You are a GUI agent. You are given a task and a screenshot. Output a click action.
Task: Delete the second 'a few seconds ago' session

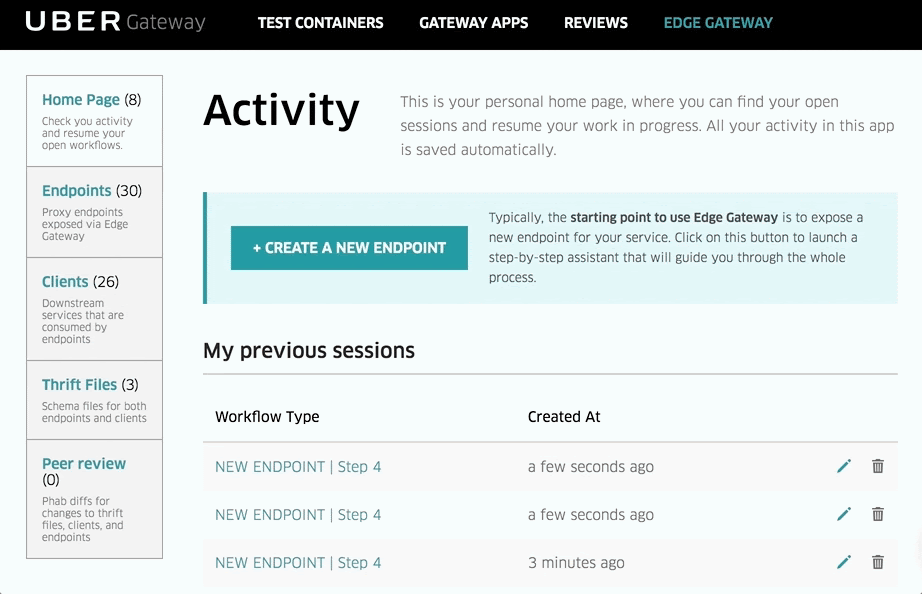[x=878, y=515]
